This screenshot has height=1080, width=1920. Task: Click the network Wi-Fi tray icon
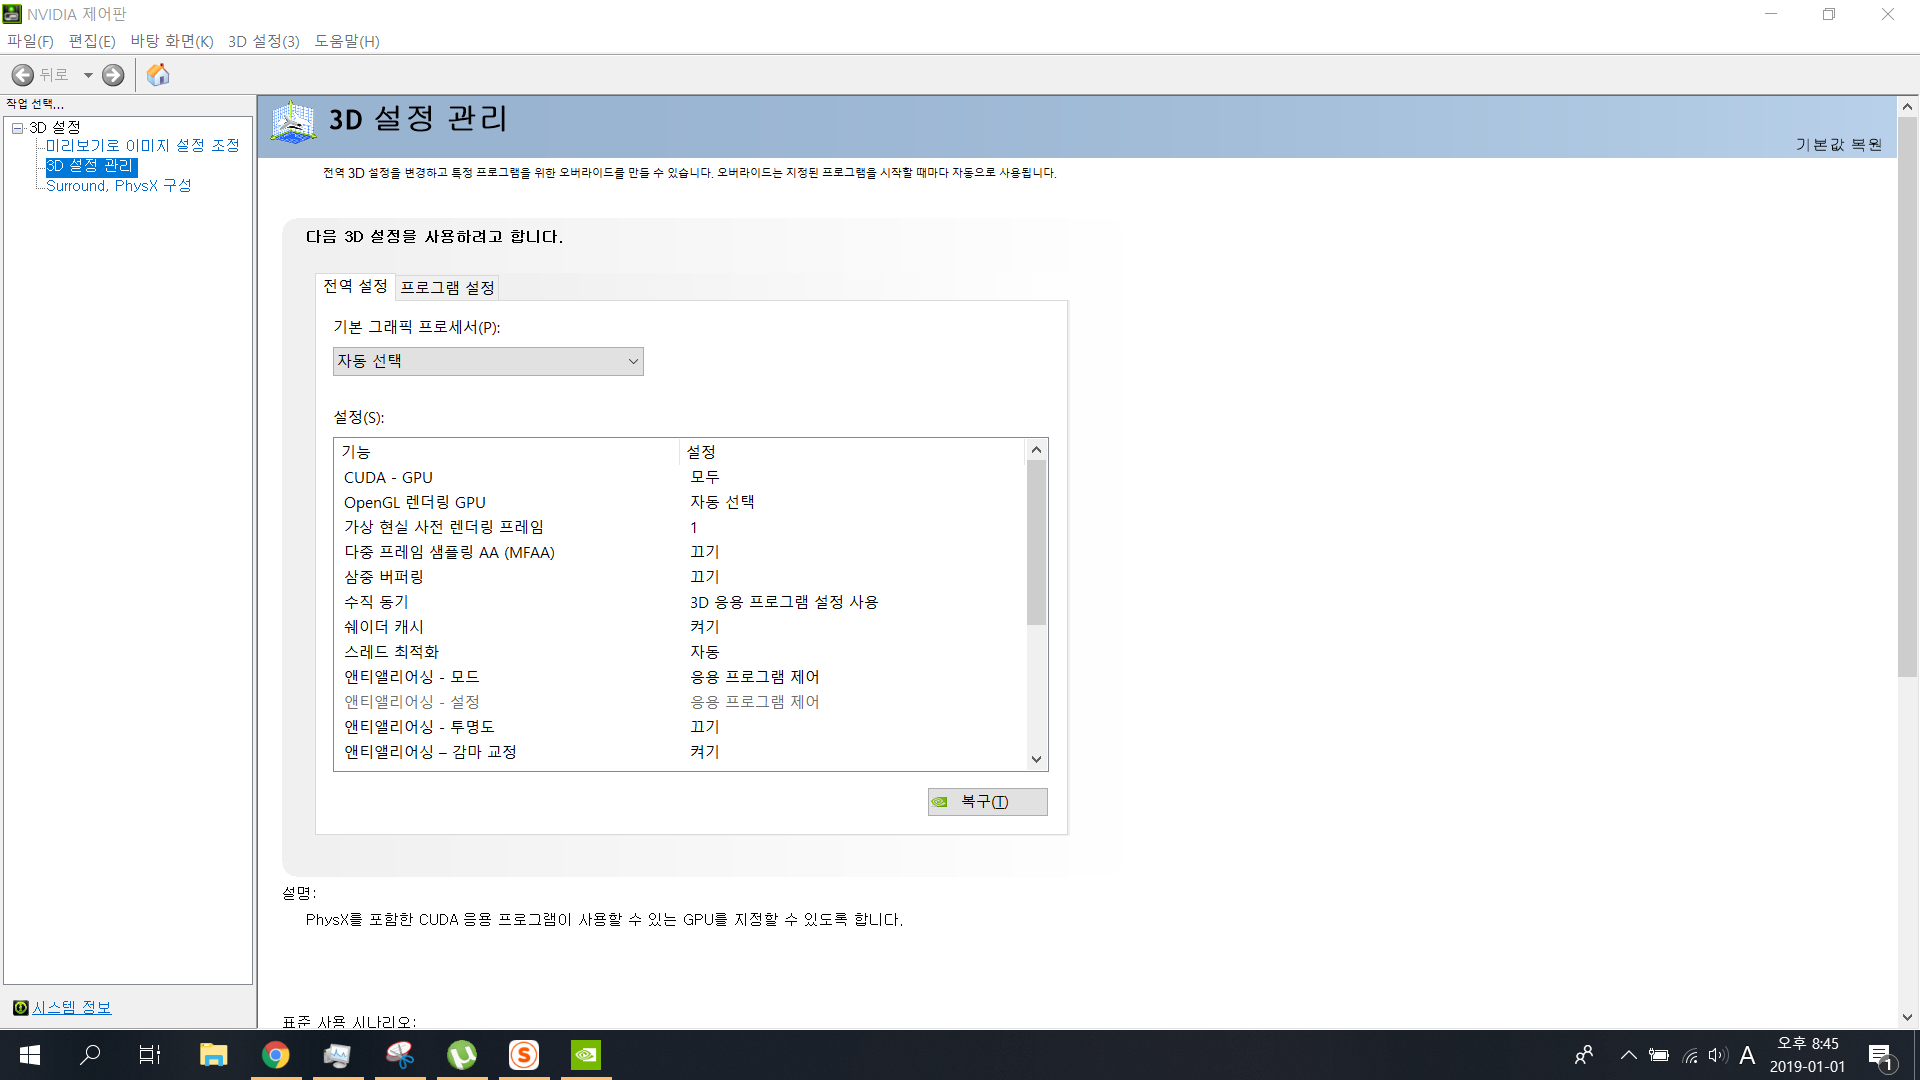pos(1690,1055)
